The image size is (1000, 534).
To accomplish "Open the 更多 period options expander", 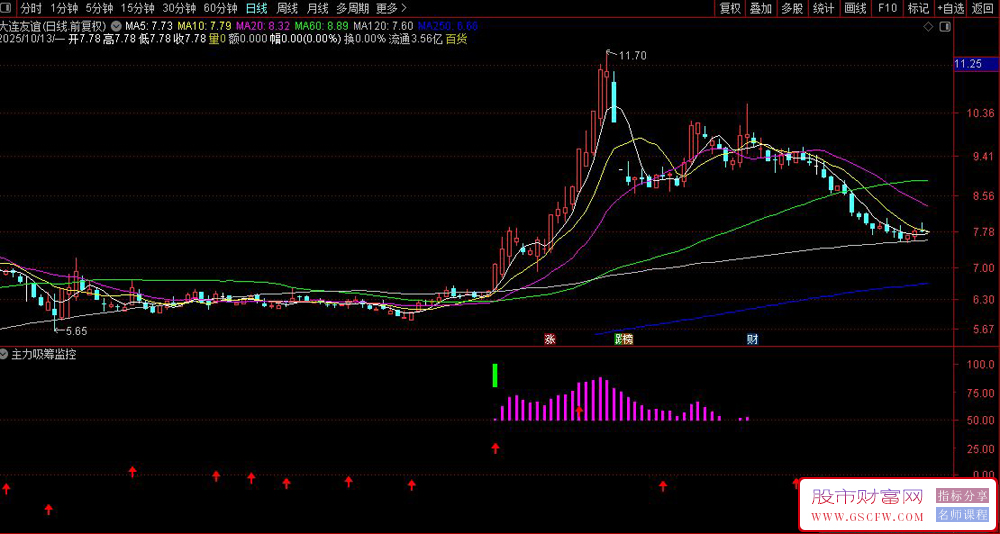I will point(391,8).
